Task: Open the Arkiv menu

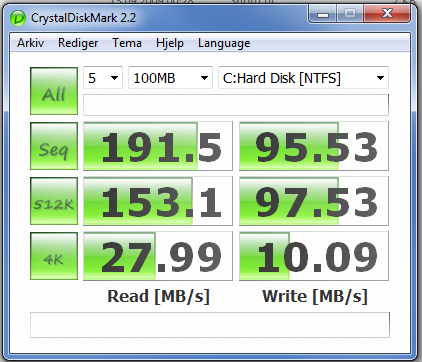Action: pos(30,43)
